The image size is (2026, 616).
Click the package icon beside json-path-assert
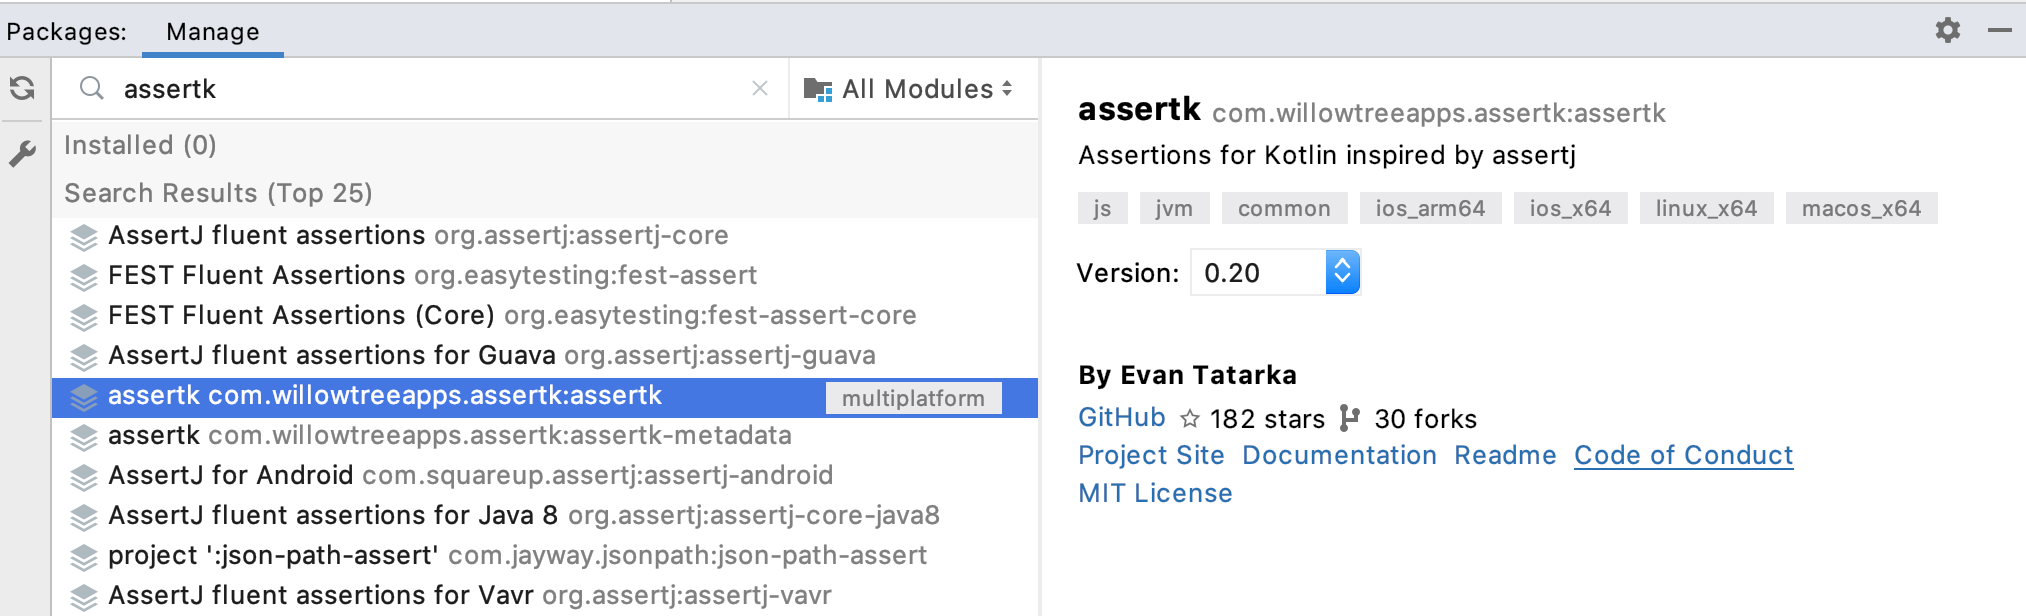pyautogui.click(x=84, y=557)
